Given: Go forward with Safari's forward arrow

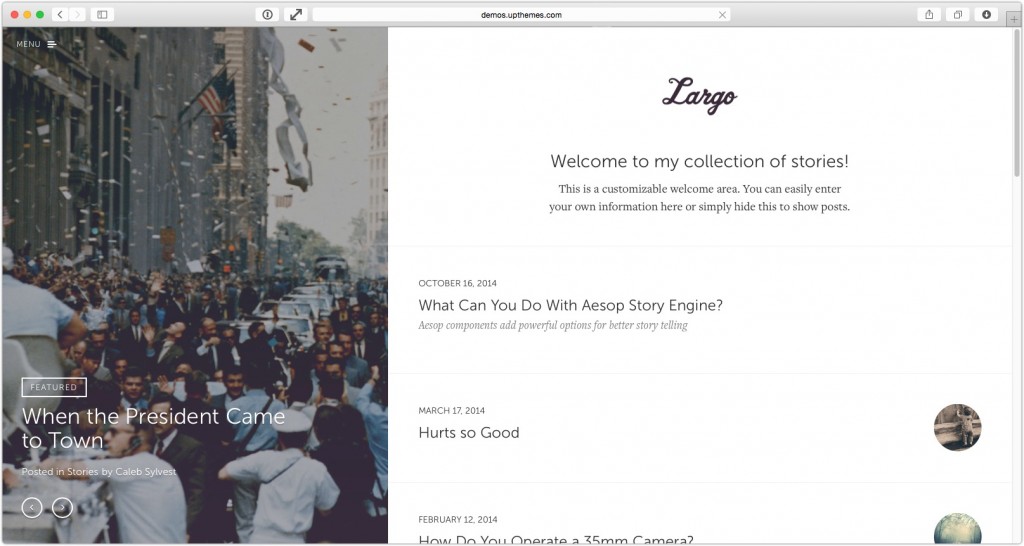Looking at the screenshot, I should click(78, 14).
